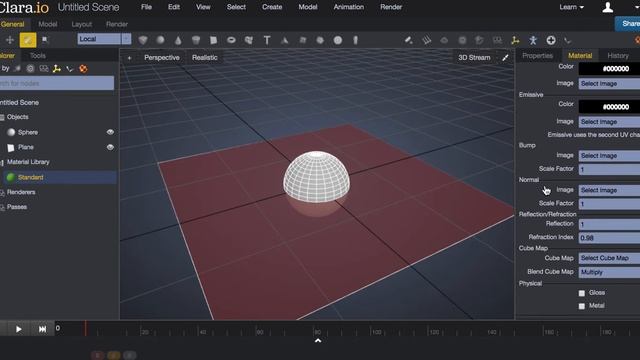Create a cone primitive from toolbar
The image size is (640, 360).
178,40
